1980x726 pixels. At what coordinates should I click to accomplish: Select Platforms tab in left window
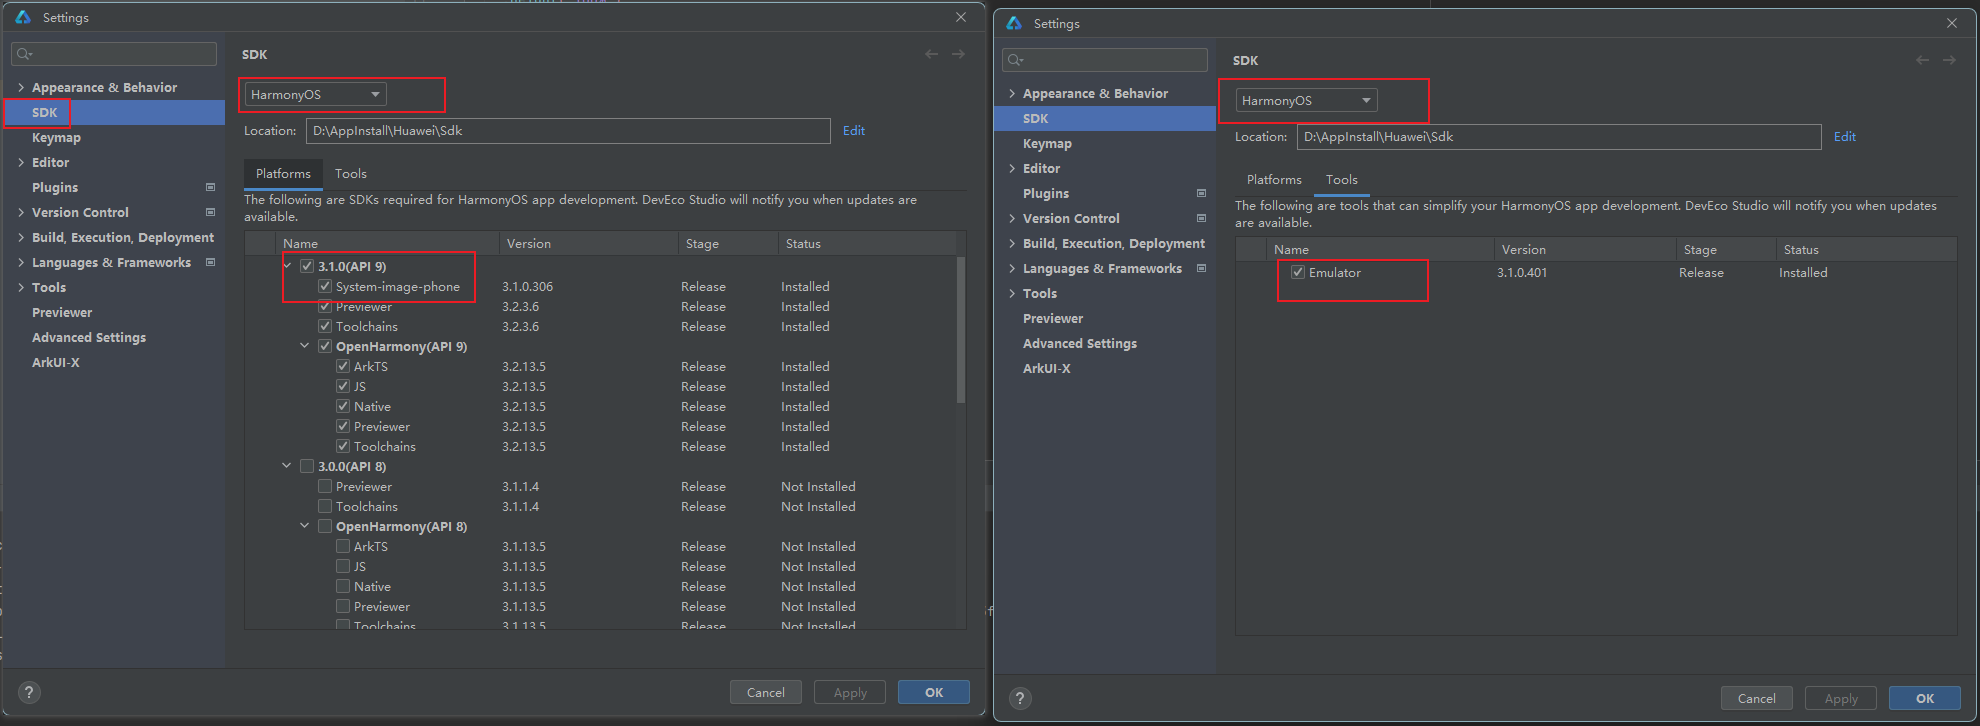283,174
